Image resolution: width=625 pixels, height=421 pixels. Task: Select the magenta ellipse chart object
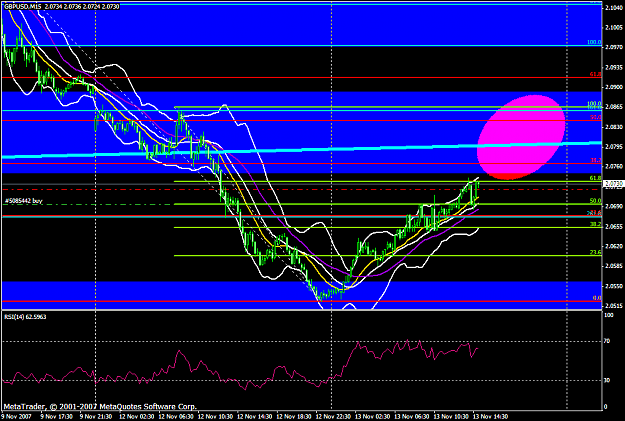click(x=521, y=137)
